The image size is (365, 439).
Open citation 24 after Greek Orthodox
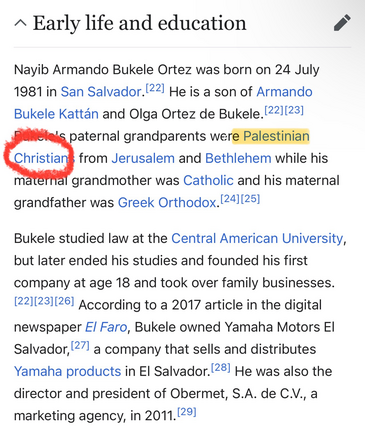230,199
